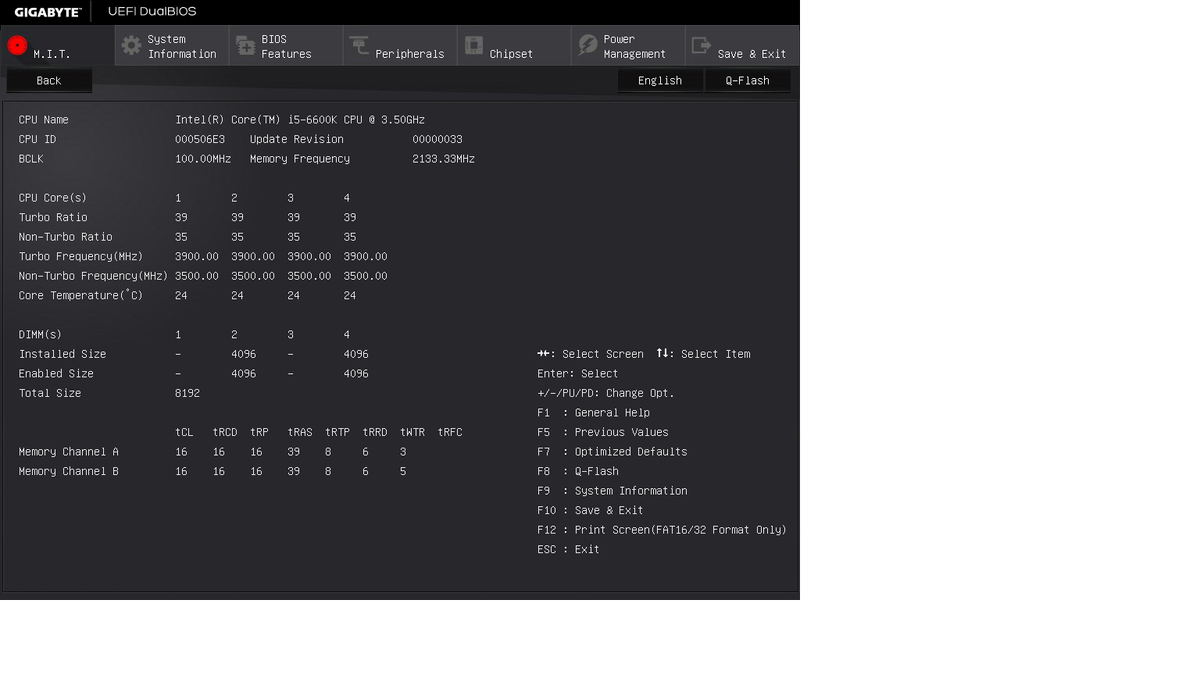The height and width of the screenshot is (675, 1200).
Task: Launch the Q-Flash utility button
Action: [747, 81]
